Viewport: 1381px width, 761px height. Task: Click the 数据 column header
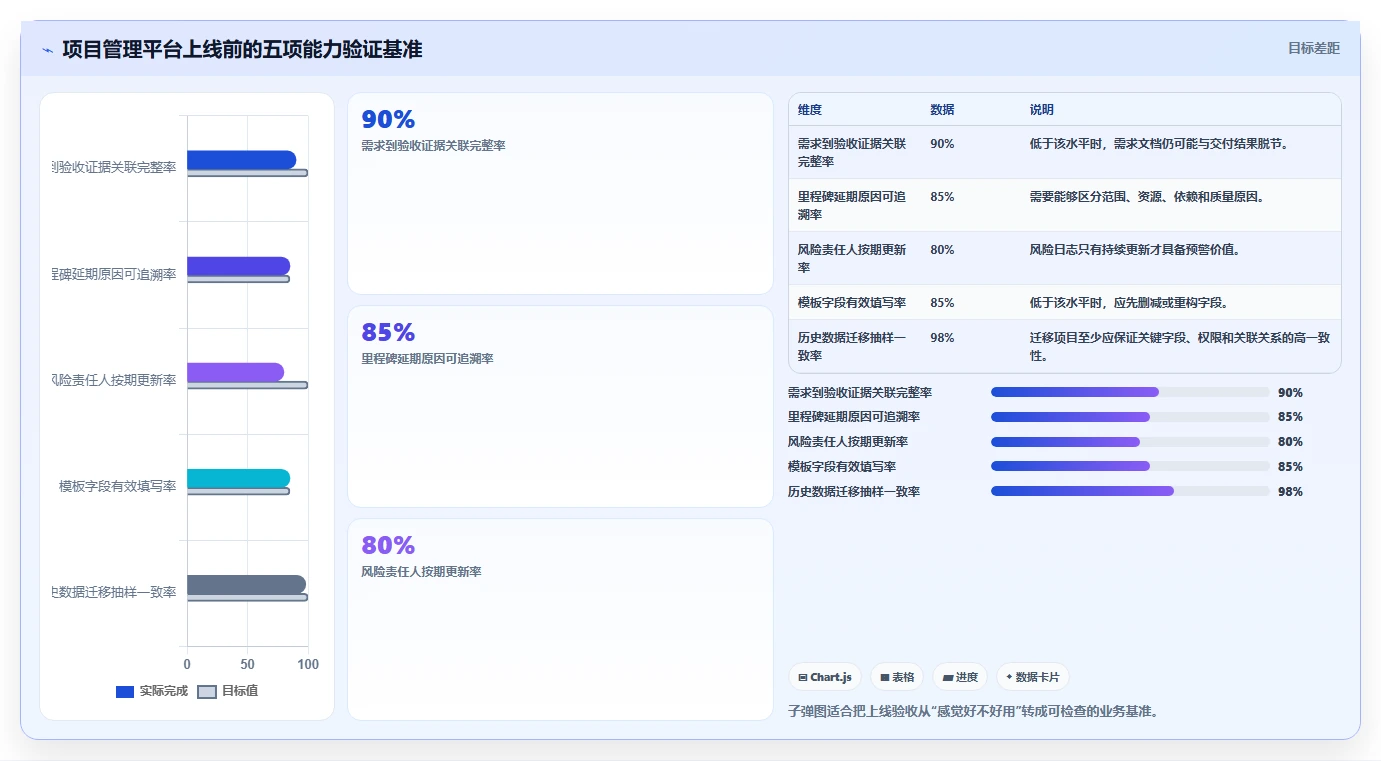pyautogui.click(x=942, y=110)
